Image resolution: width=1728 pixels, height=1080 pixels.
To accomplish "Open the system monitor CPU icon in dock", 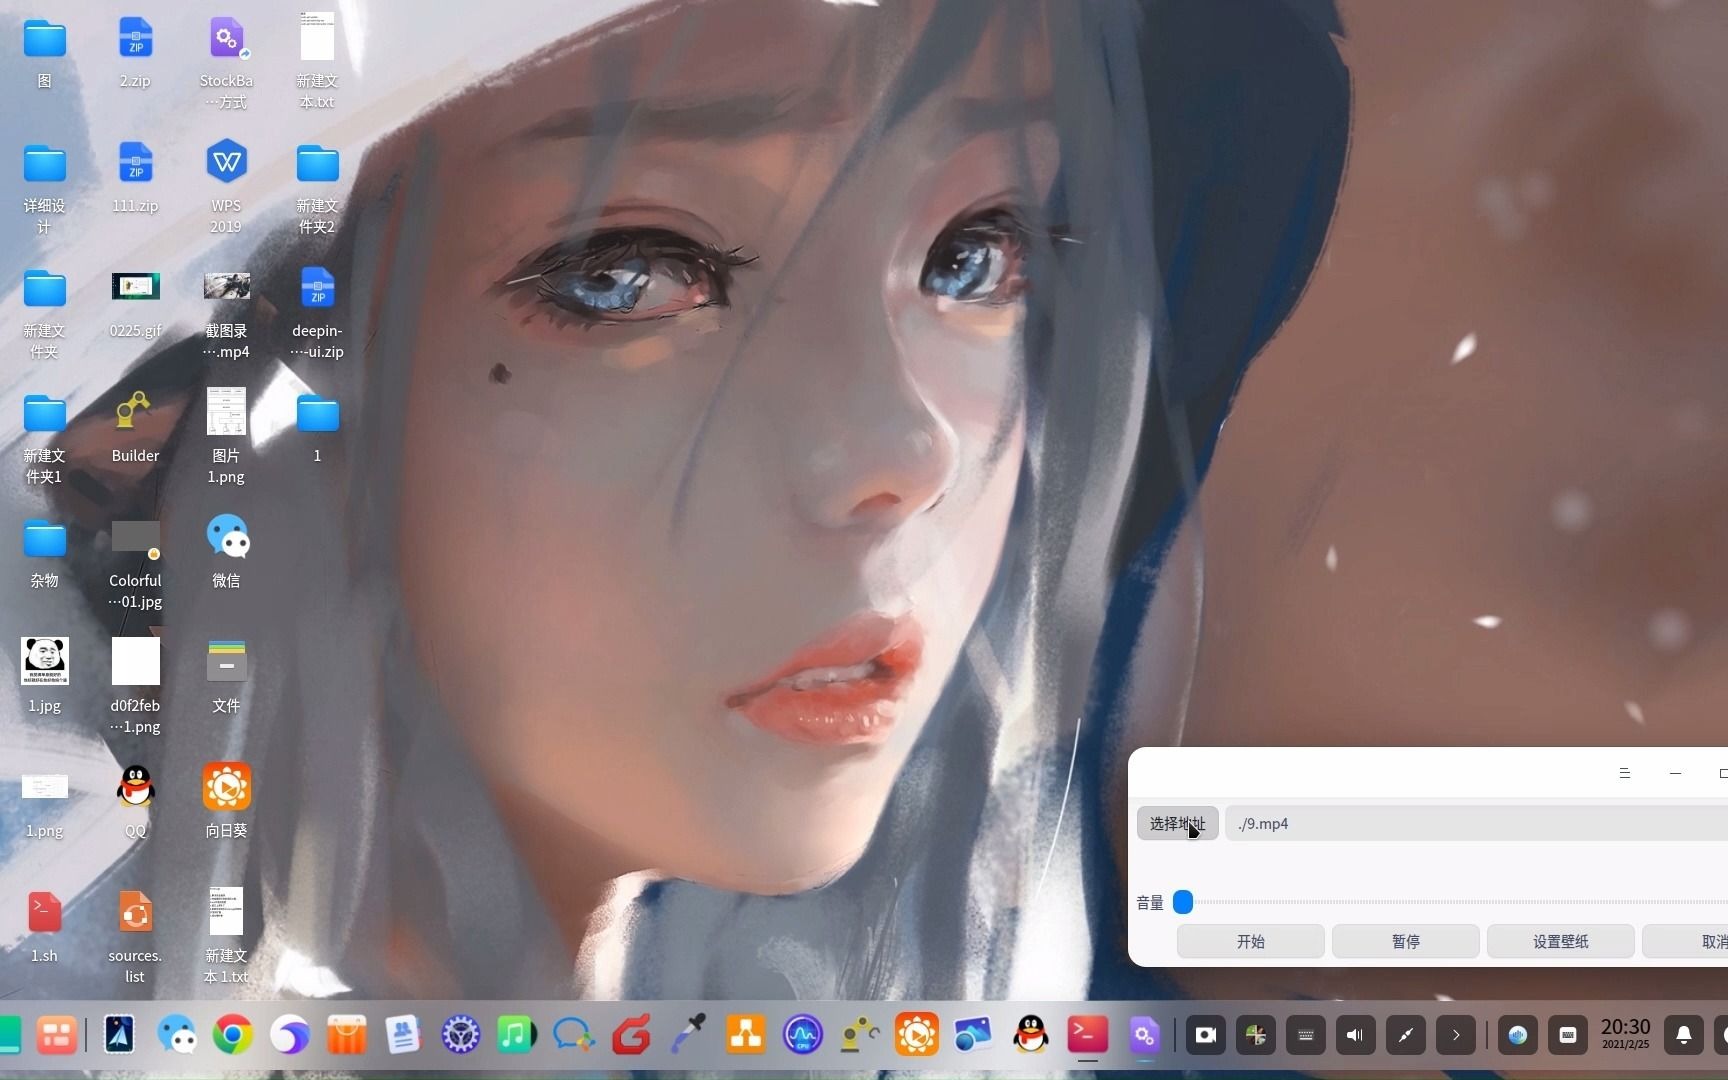I will (802, 1035).
